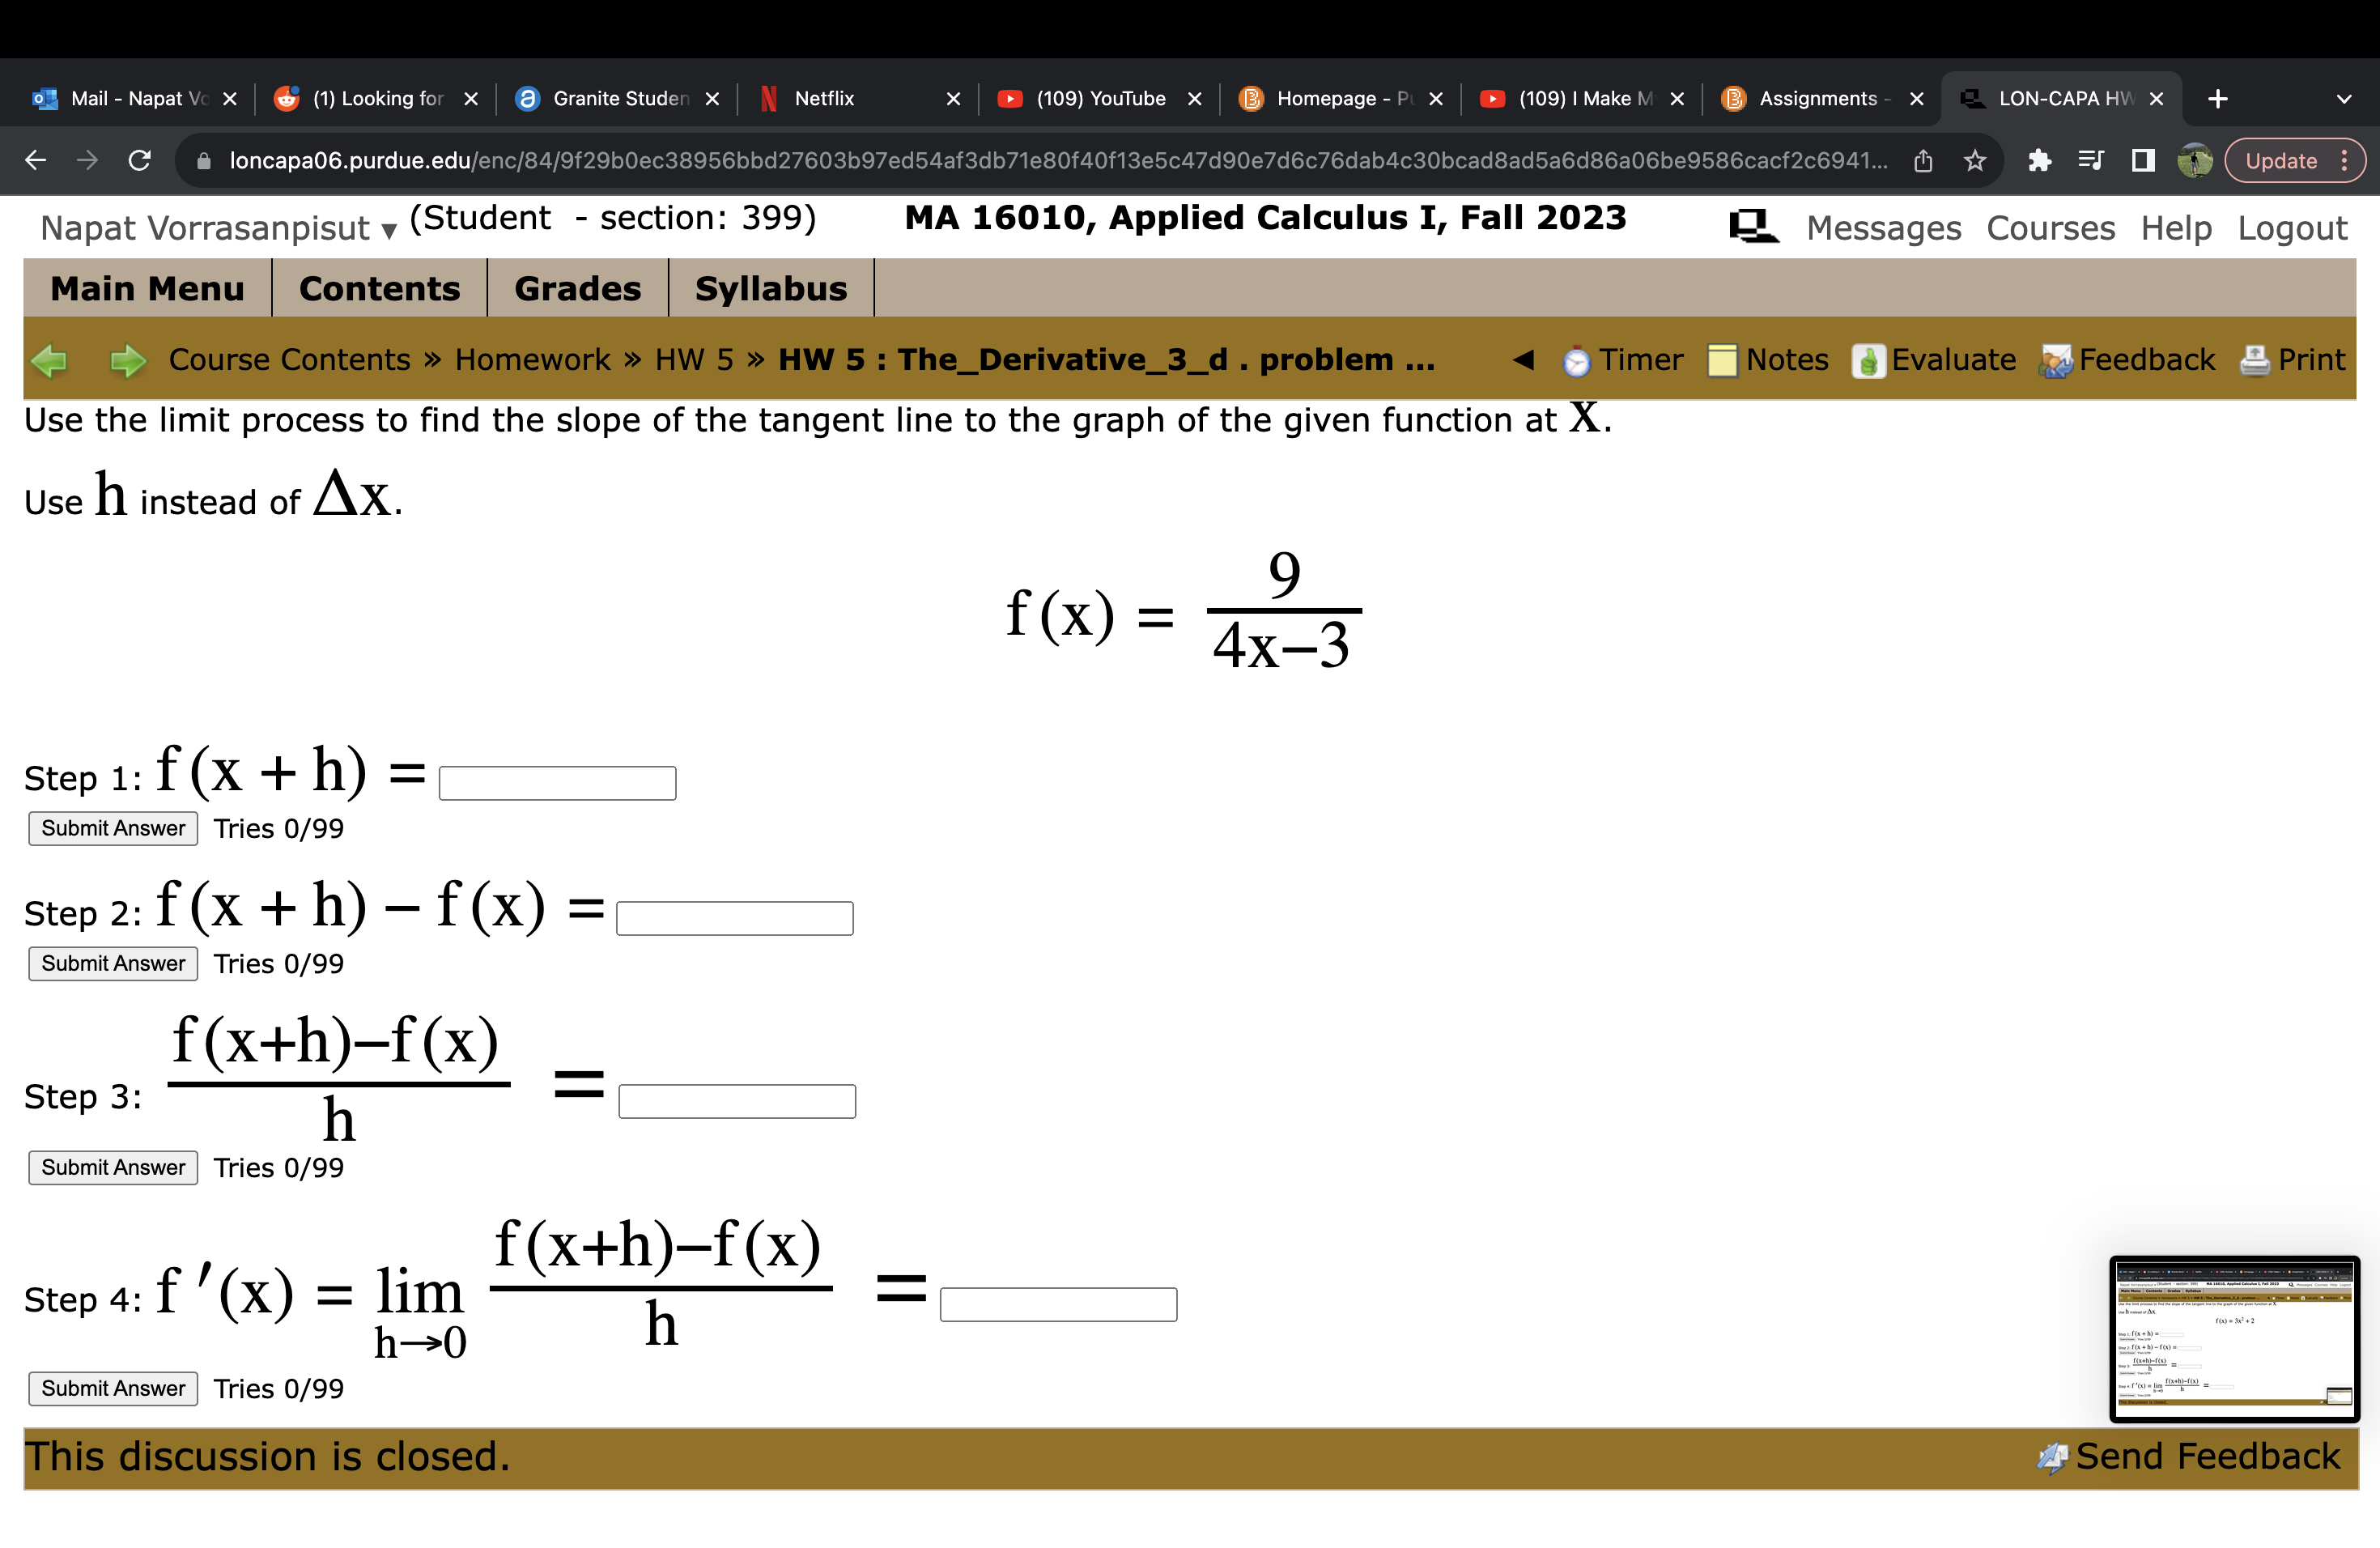
Task: Open the Send Feedback paper-plane icon
Action: [x=2051, y=1457]
